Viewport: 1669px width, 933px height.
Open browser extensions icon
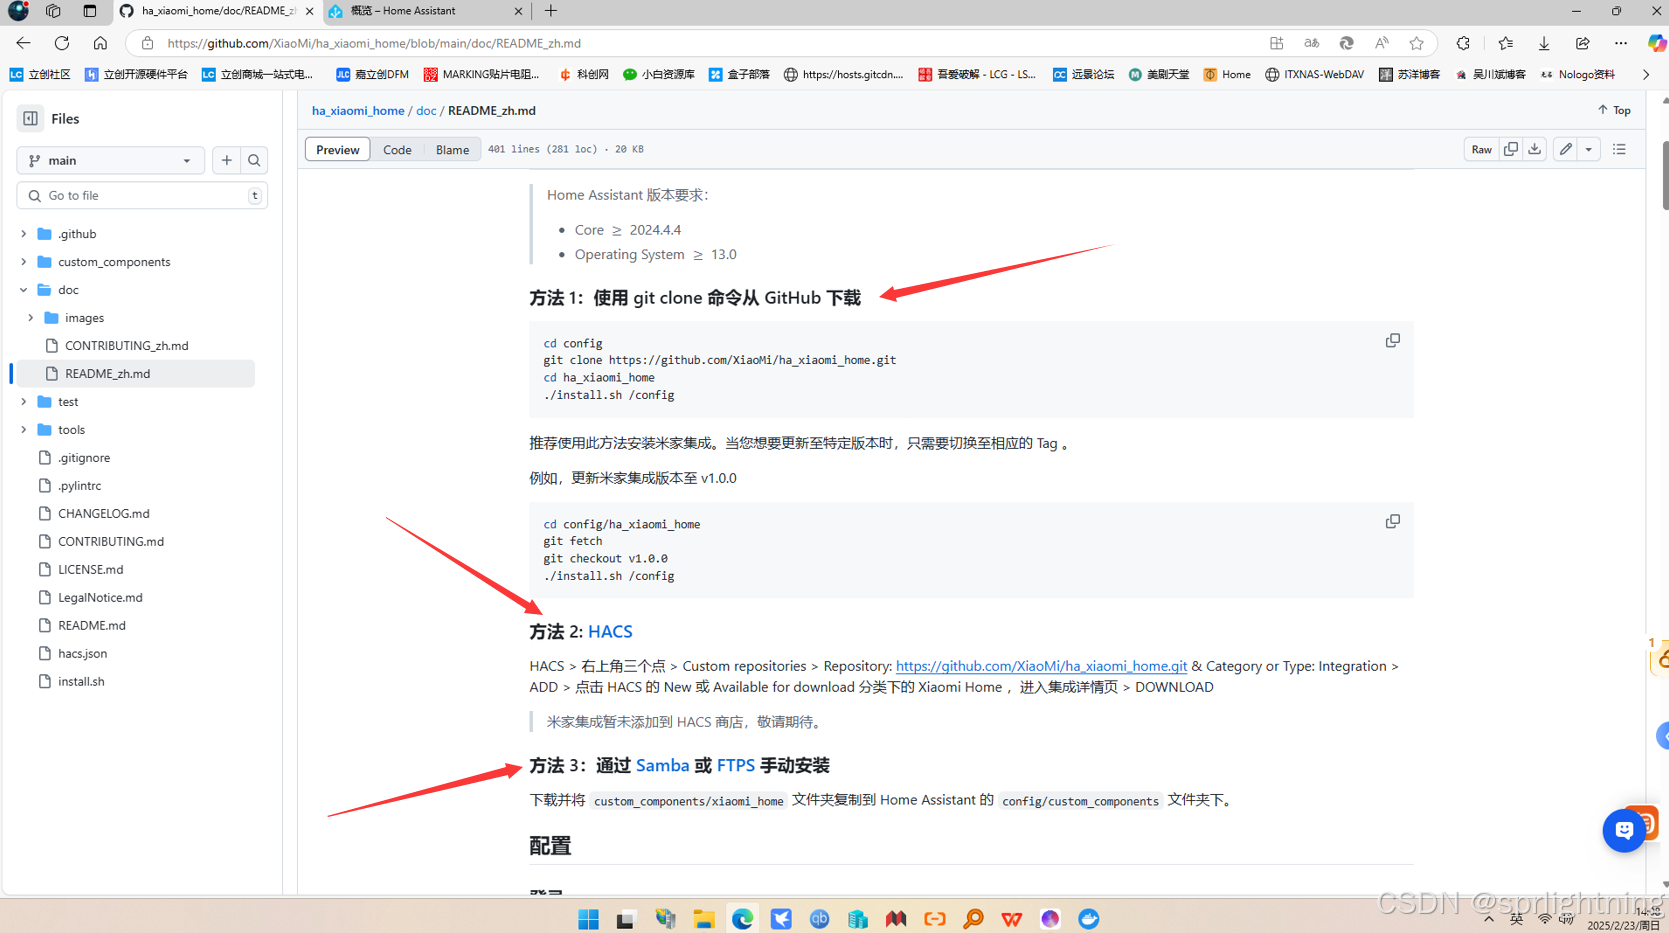tap(1463, 43)
